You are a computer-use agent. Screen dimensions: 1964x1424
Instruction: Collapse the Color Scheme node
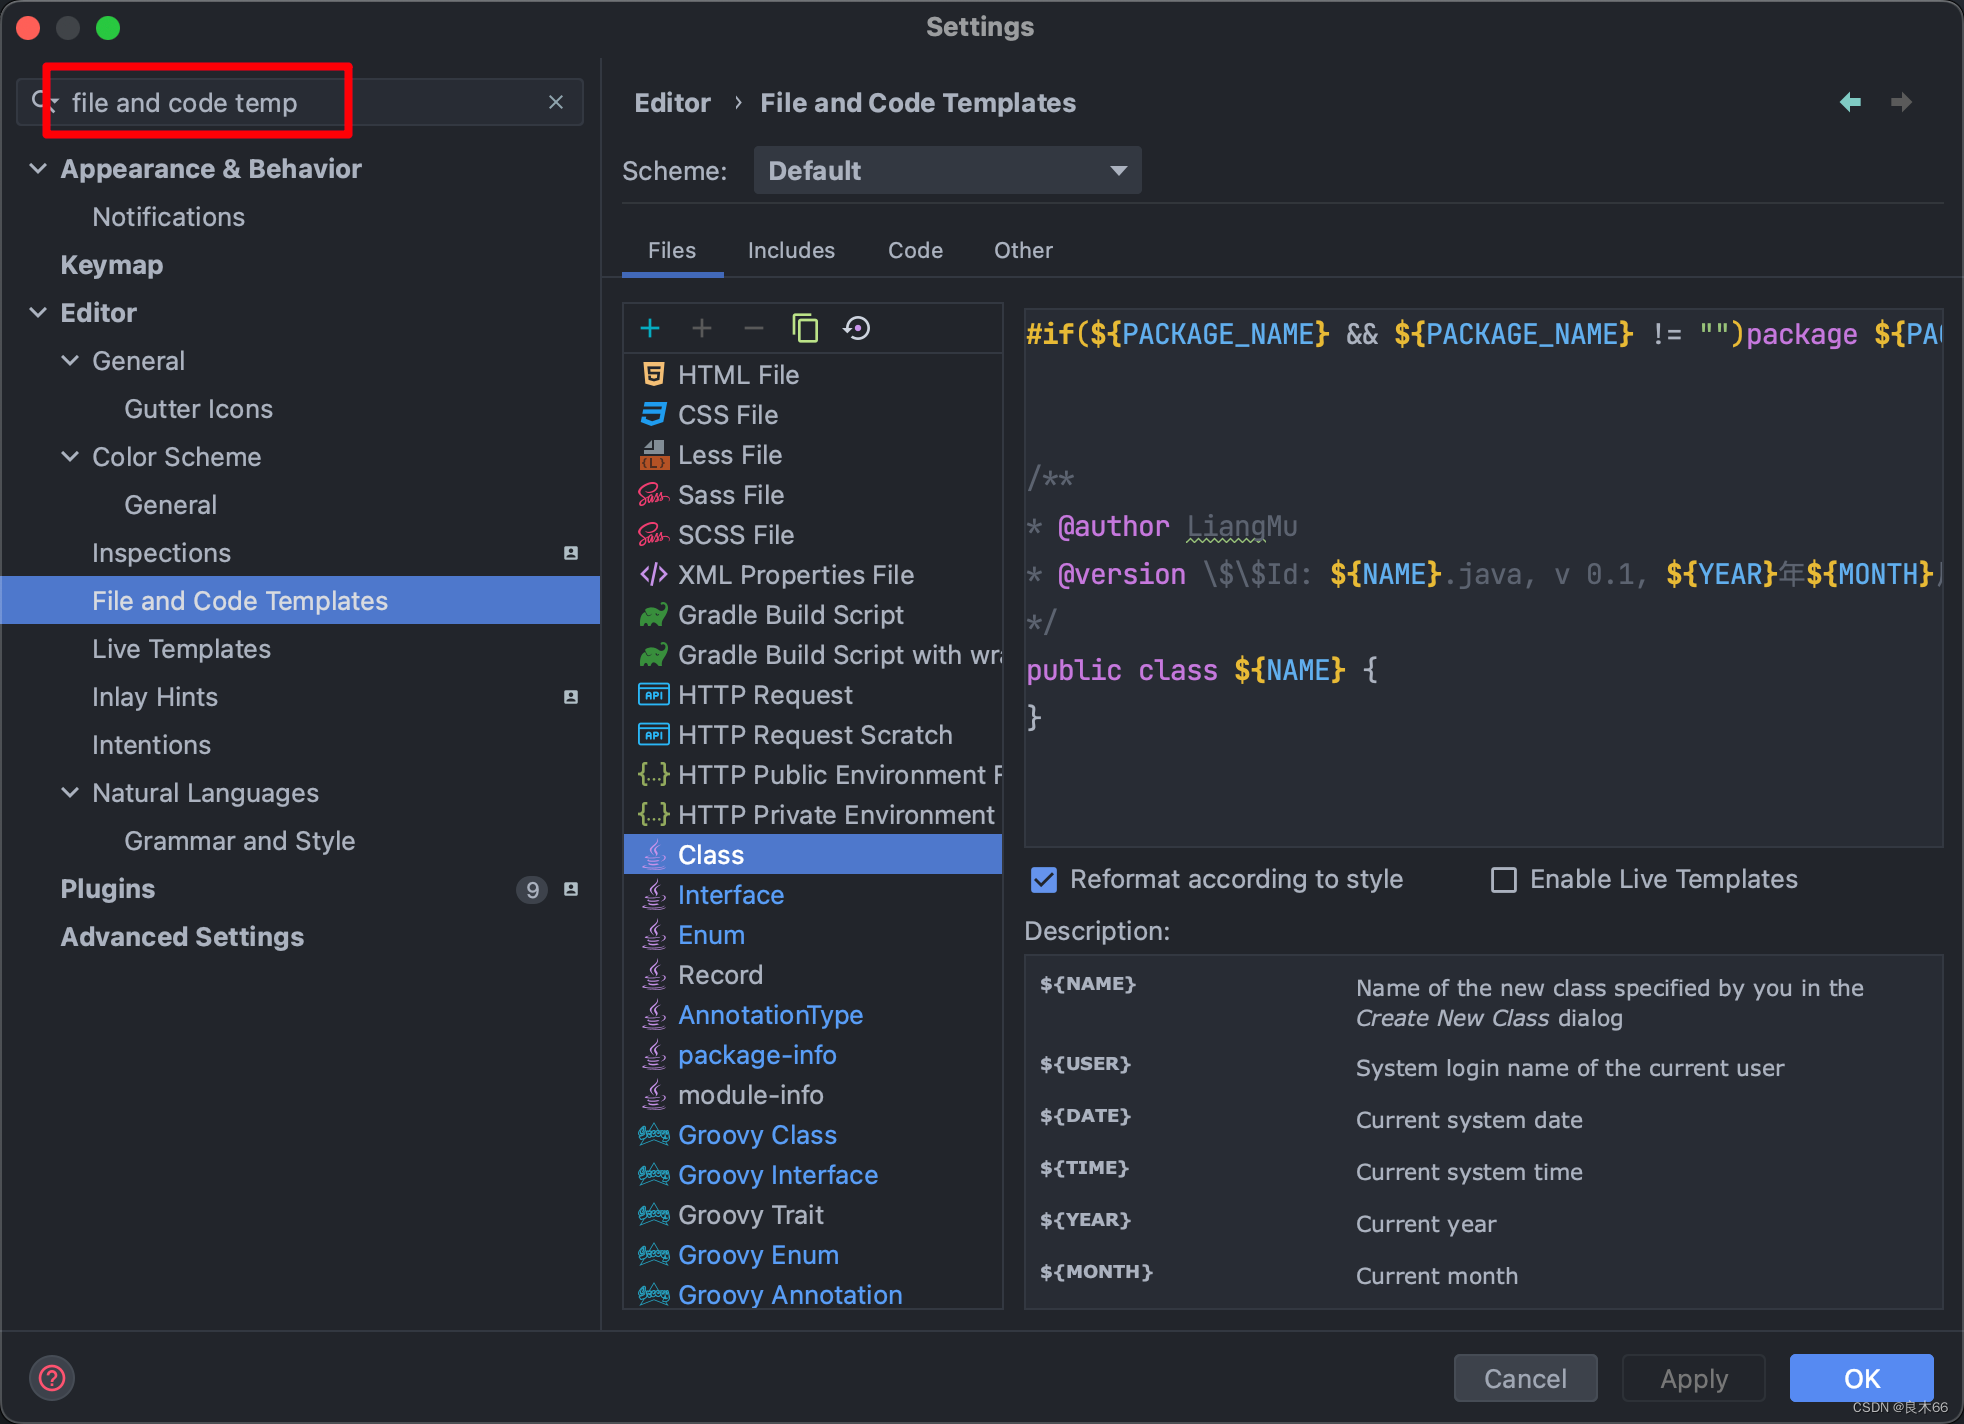[70, 456]
